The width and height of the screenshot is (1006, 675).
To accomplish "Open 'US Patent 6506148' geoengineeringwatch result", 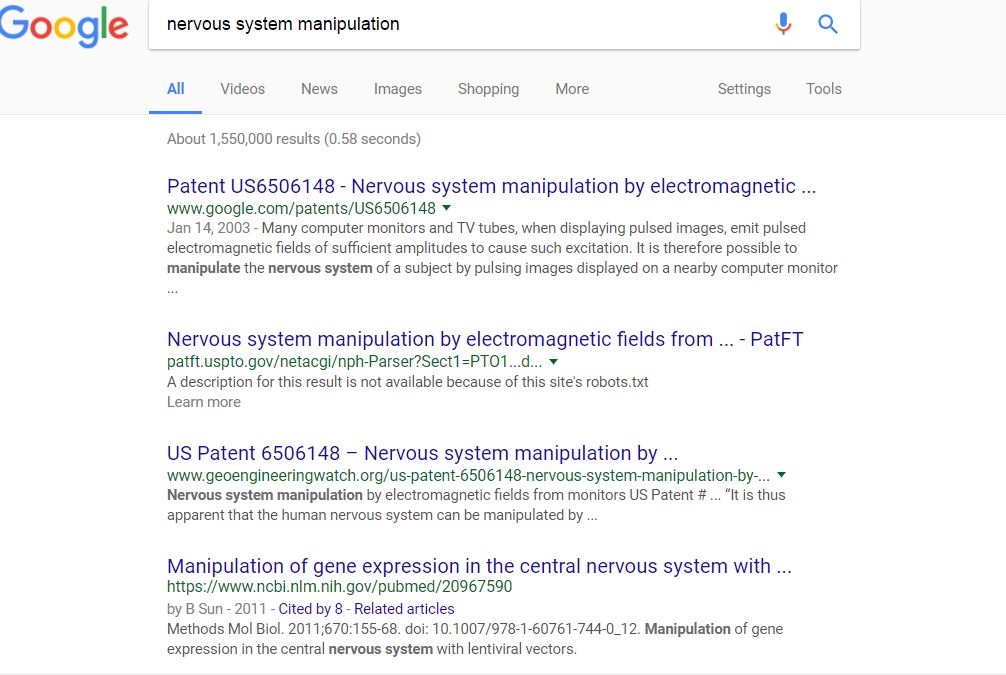I will (422, 453).
